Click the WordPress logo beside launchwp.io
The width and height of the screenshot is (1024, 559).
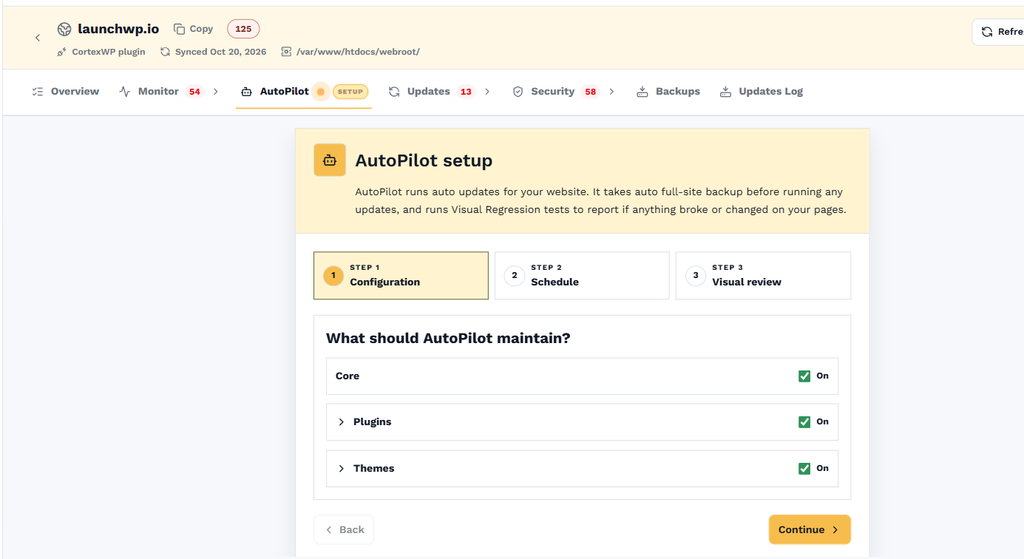coord(64,29)
